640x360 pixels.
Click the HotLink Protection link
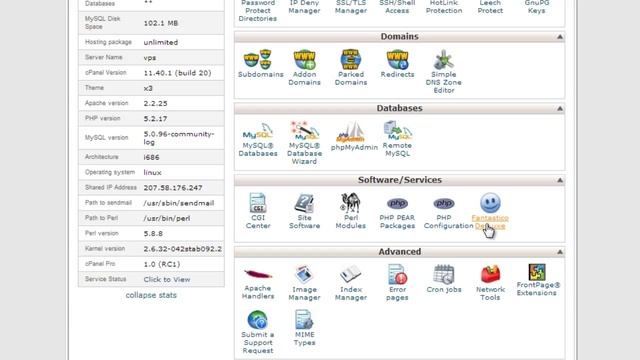[444, 7]
